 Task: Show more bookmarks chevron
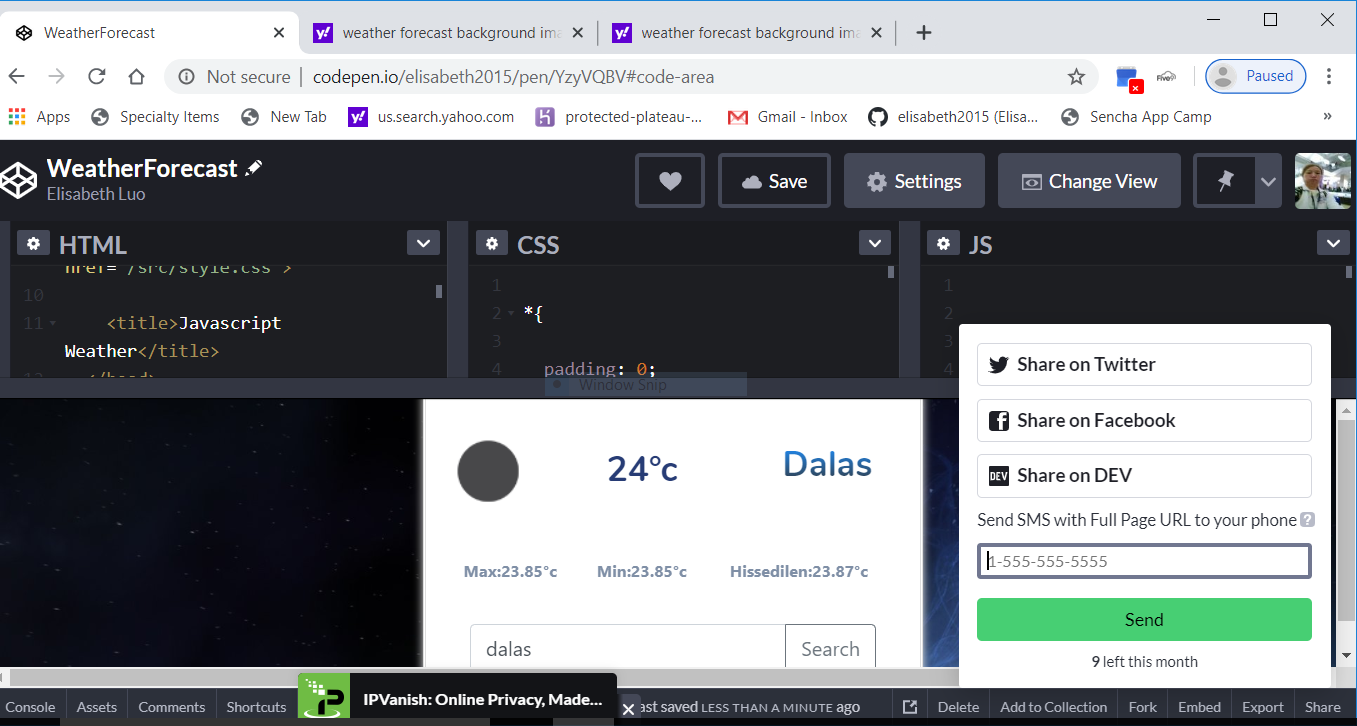point(1328,117)
